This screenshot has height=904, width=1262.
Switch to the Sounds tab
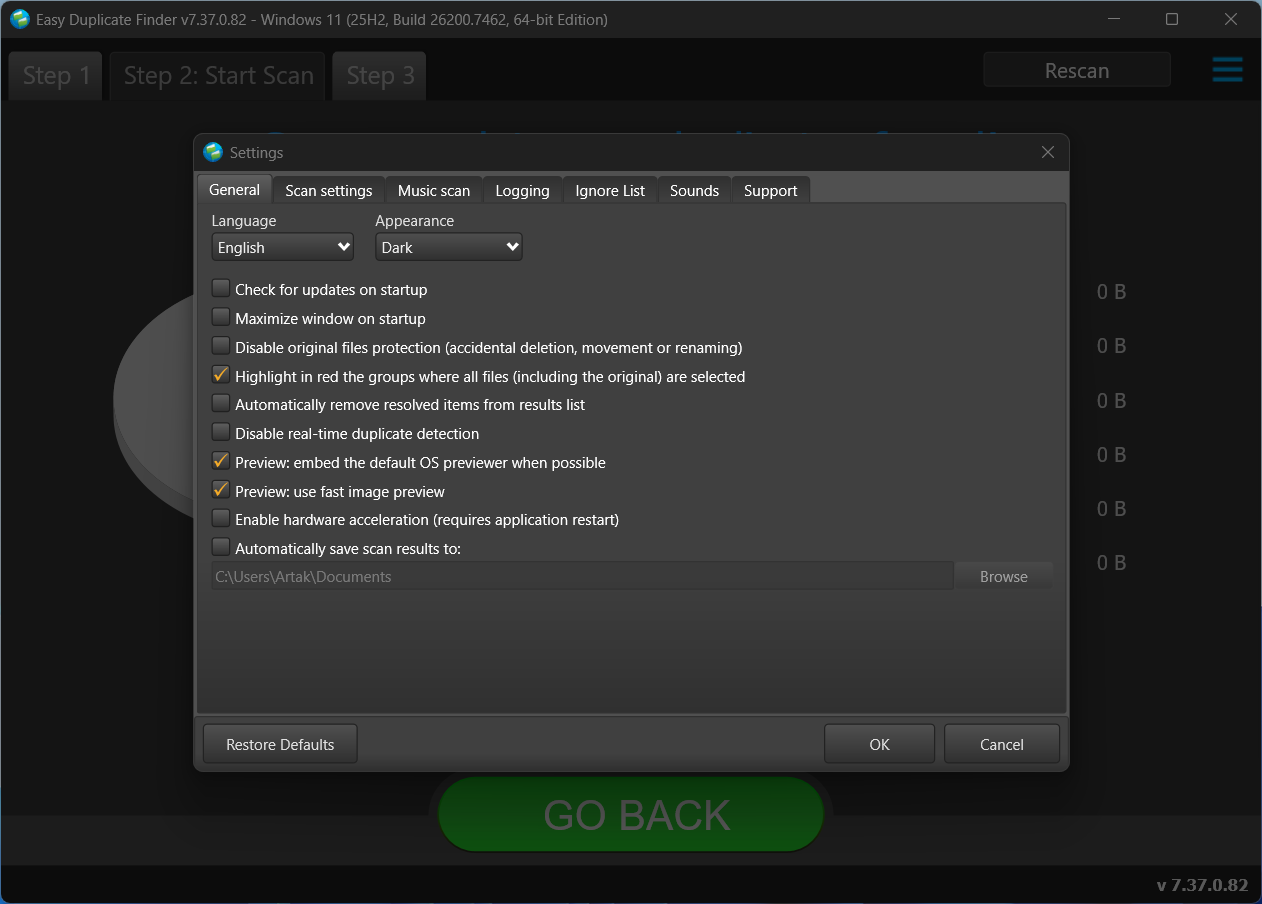[x=694, y=190]
